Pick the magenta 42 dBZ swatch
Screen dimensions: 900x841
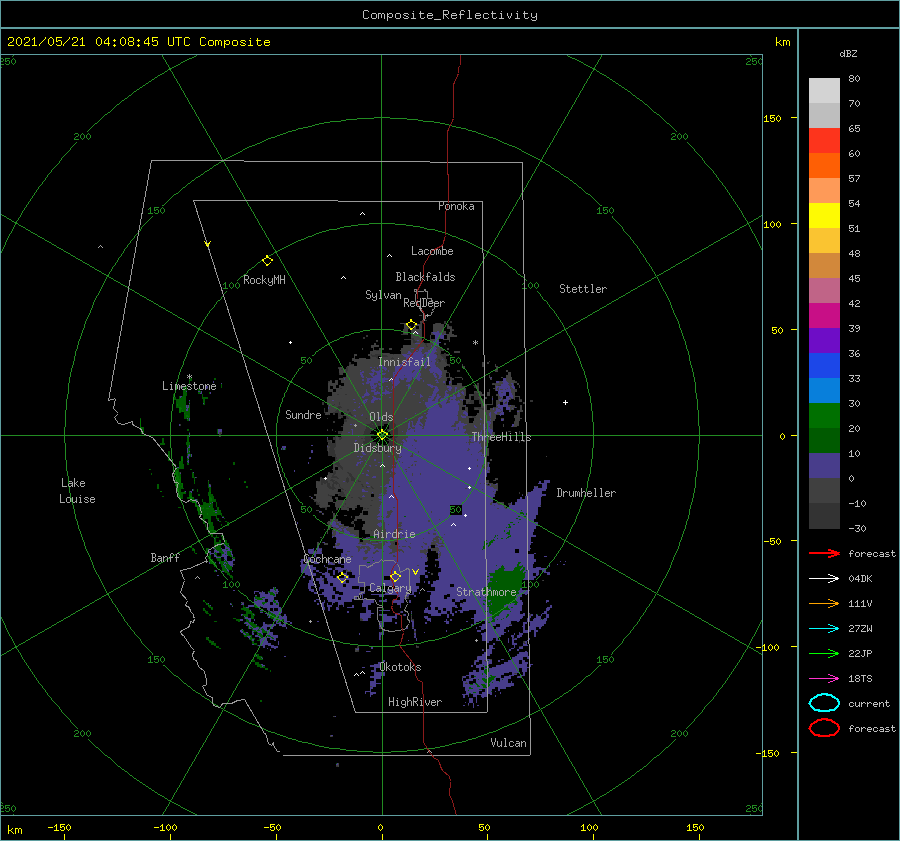click(x=824, y=315)
